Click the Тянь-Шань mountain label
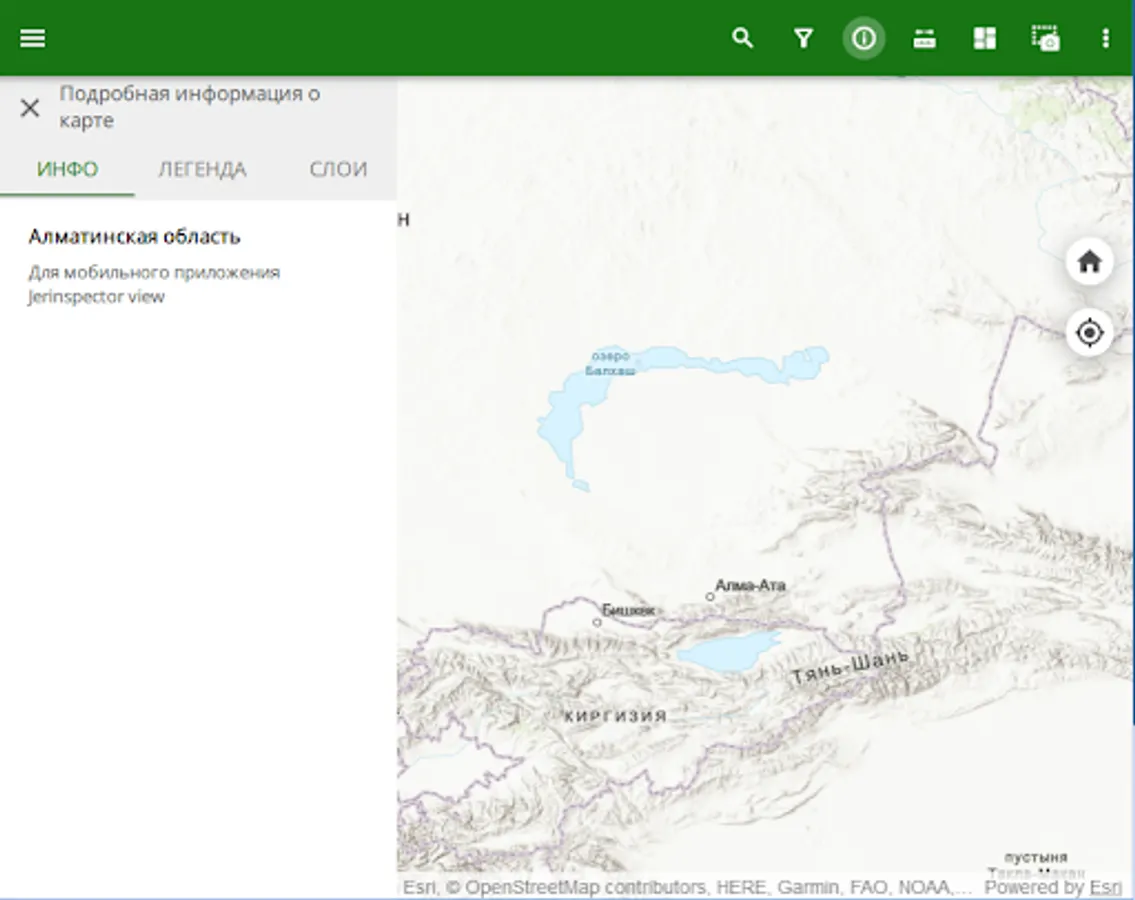1135x900 pixels. (850, 668)
